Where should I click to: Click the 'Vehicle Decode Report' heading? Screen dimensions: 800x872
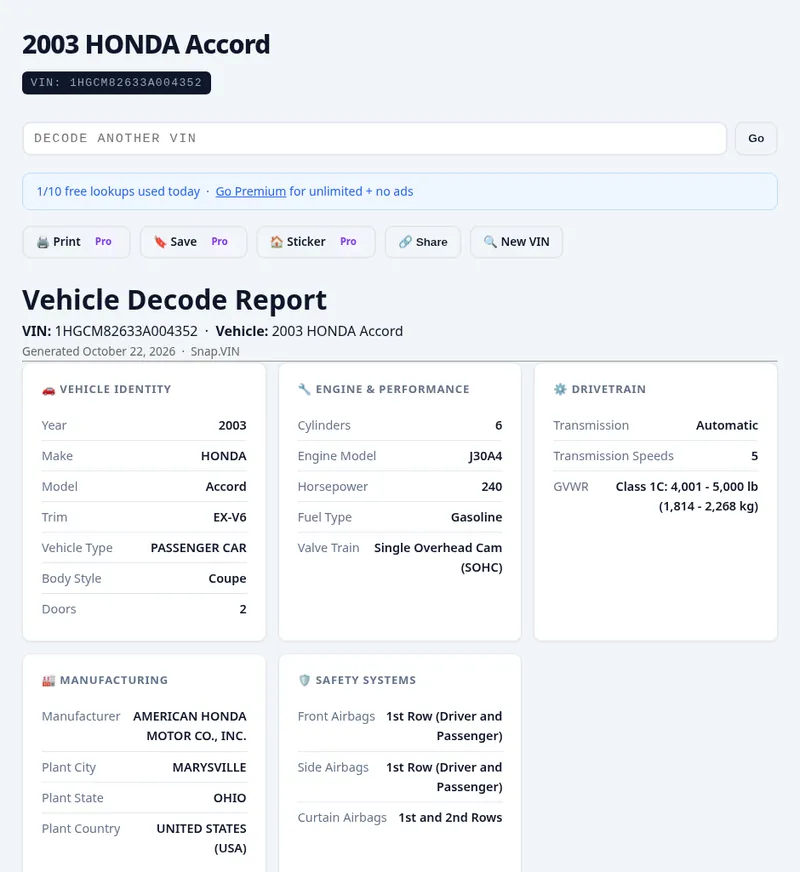(x=174, y=300)
